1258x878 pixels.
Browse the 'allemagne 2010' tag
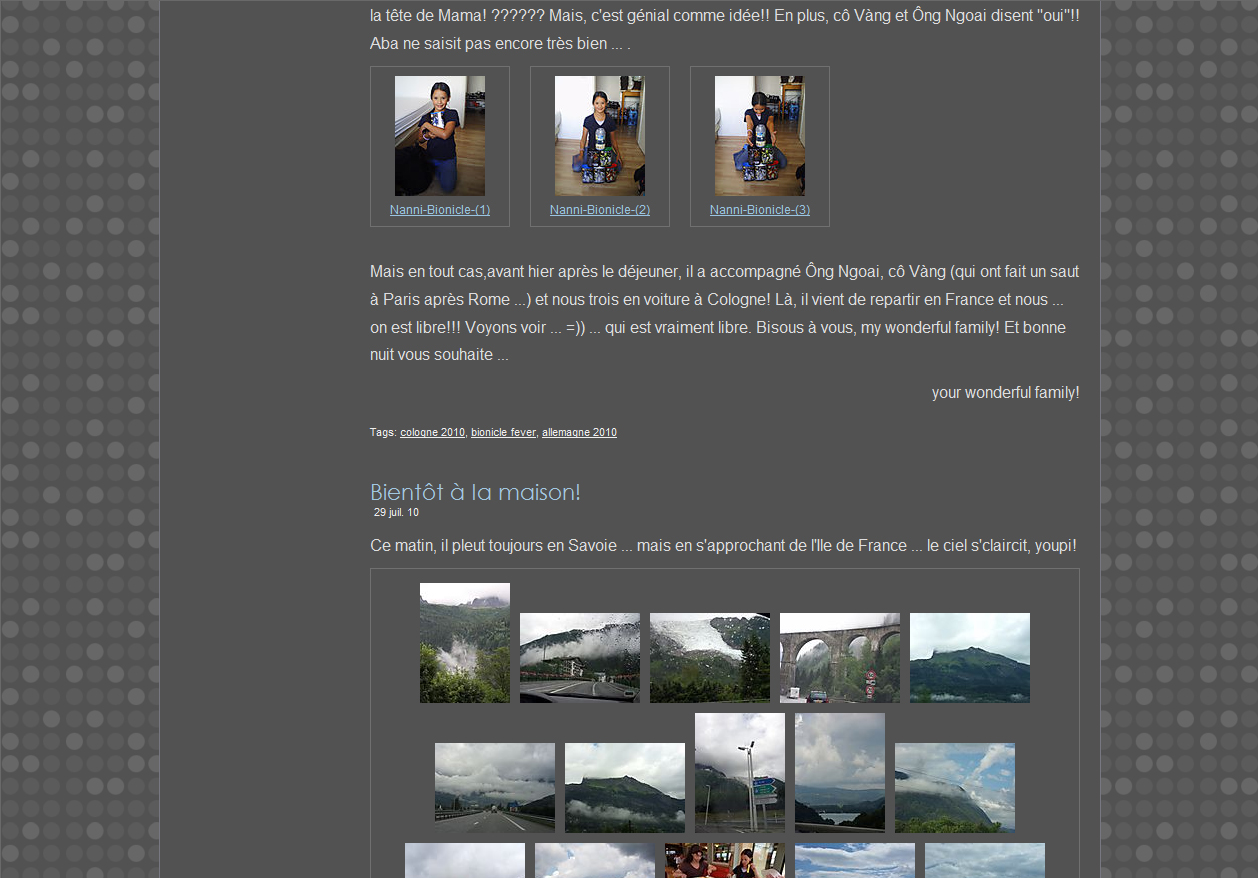coord(579,433)
